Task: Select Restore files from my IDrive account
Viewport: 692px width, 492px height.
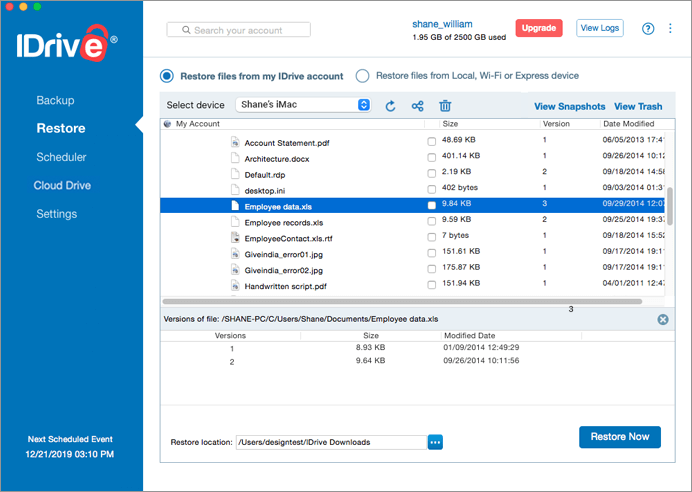Action: click(x=167, y=76)
